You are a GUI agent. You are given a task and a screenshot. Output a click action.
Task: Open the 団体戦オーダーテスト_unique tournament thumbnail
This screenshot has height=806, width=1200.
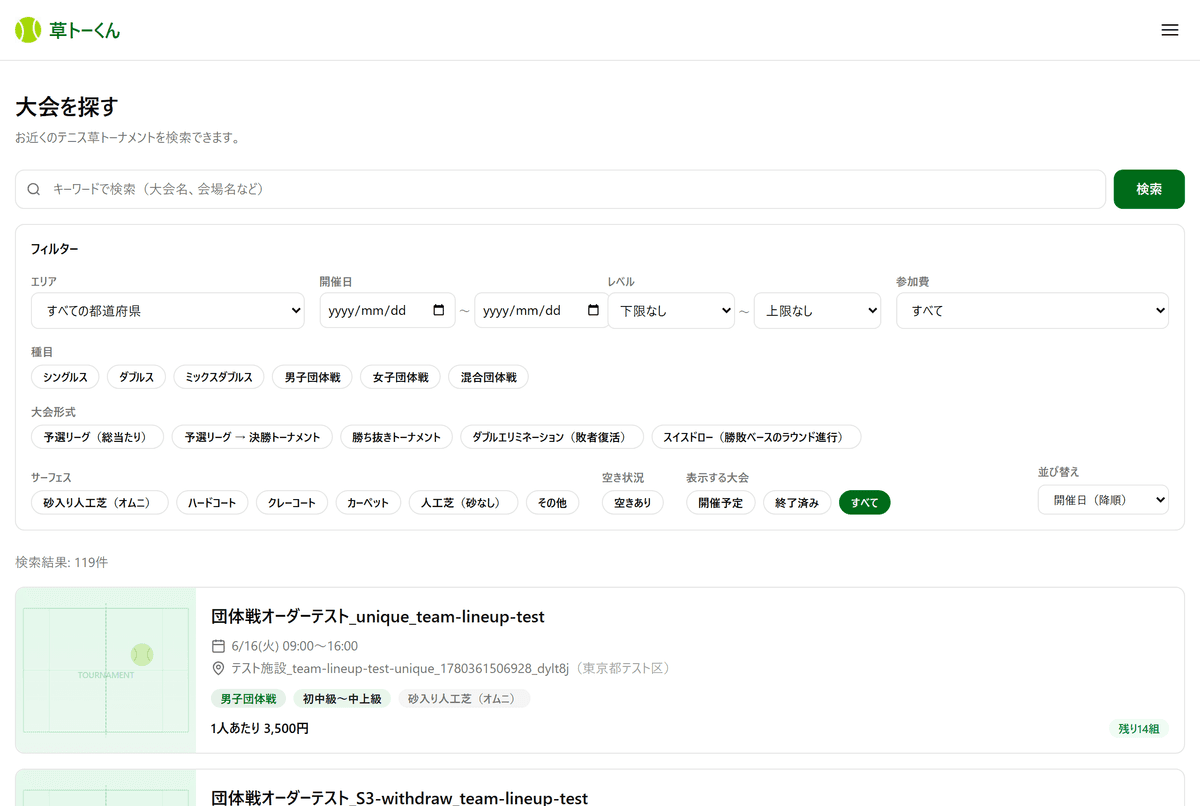pyautogui.click(x=106, y=670)
